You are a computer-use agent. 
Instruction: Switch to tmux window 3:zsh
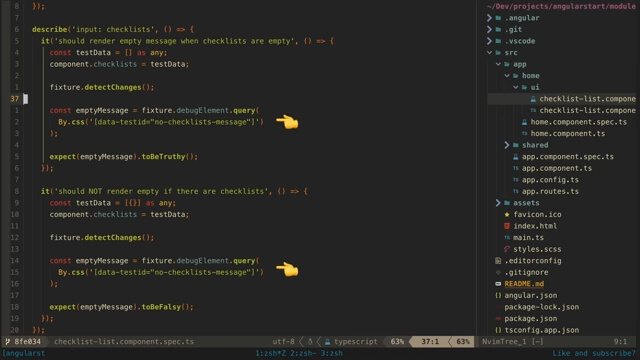(x=331, y=353)
